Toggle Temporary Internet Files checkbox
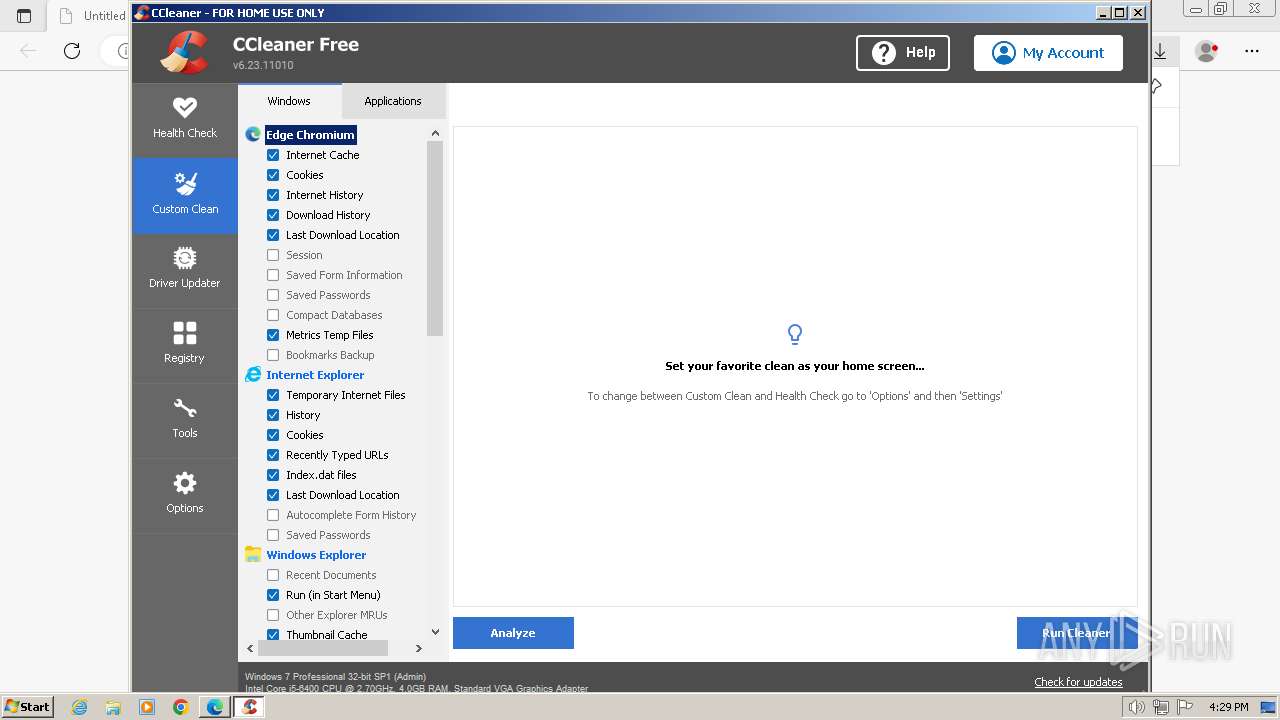This screenshot has width=1280, height=720. pos(273,395)
